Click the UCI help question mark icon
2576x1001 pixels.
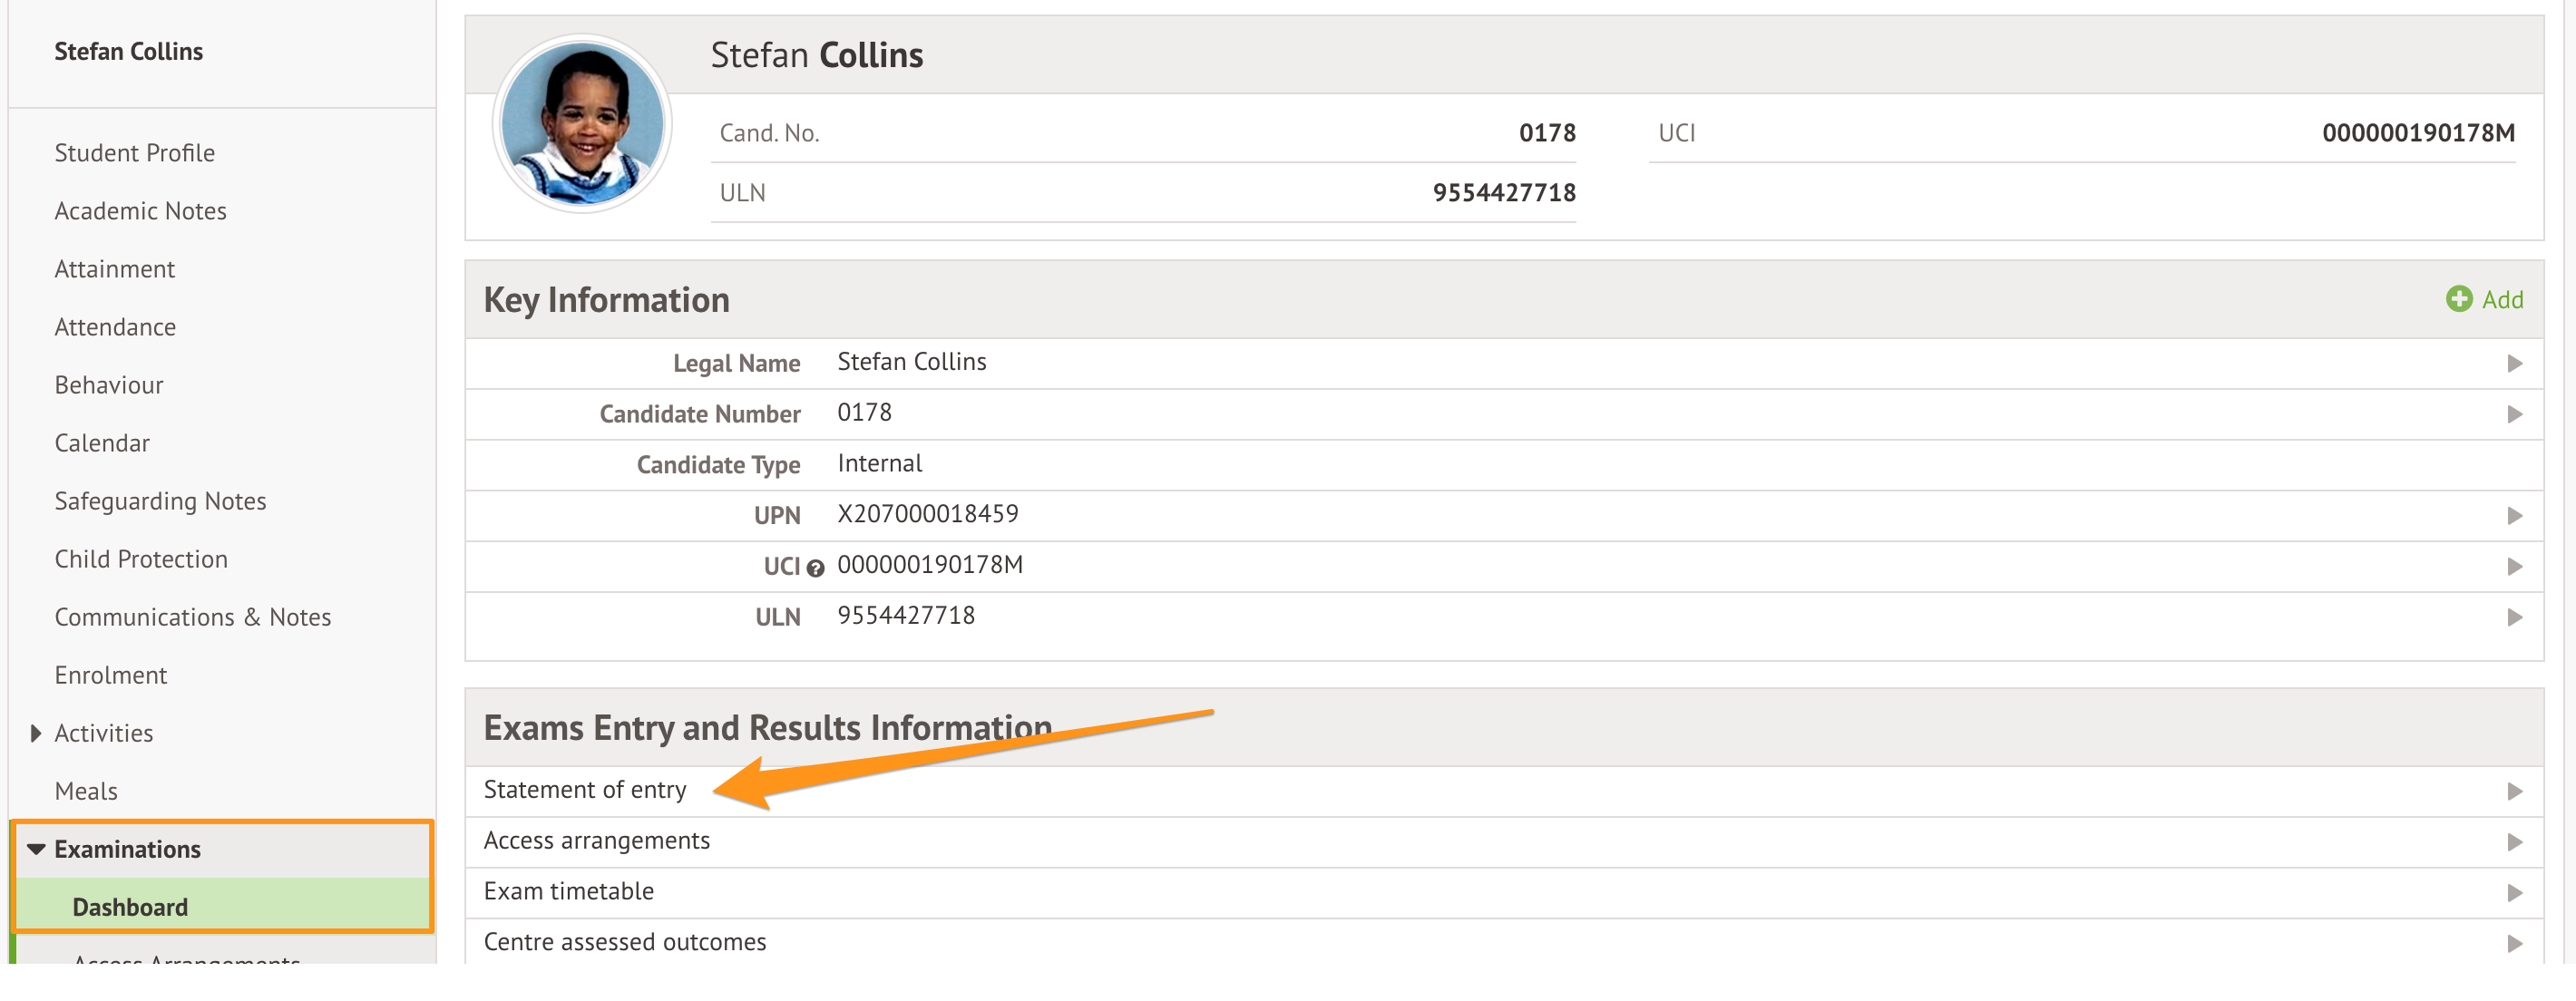pos(815,568)
